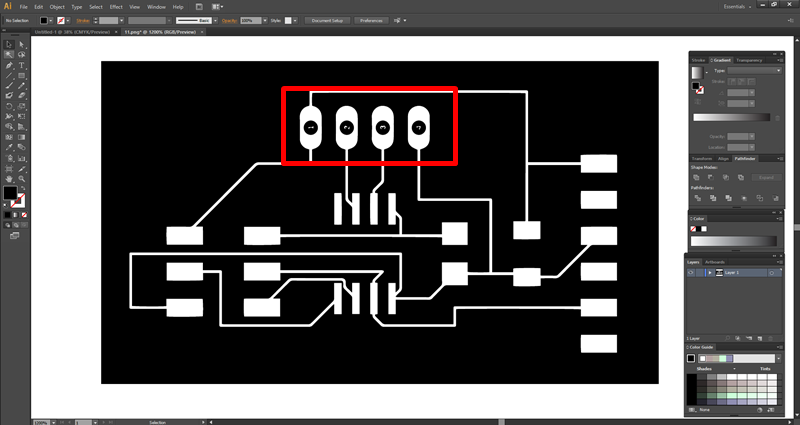Set toolbox fill mode to Gradient
The width and height of the screenshot is (800, 425).
[16, 215]
